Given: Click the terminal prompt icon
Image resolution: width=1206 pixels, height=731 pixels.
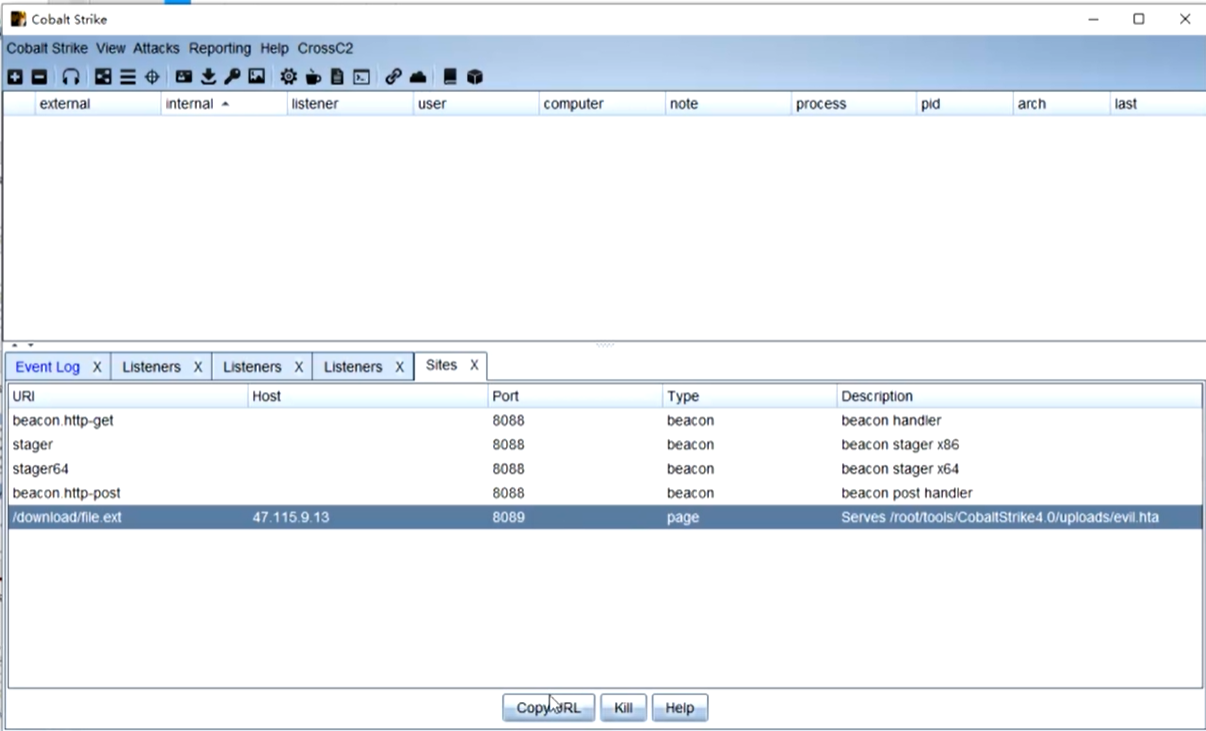Looking at the screenshot, I should 361,77.
